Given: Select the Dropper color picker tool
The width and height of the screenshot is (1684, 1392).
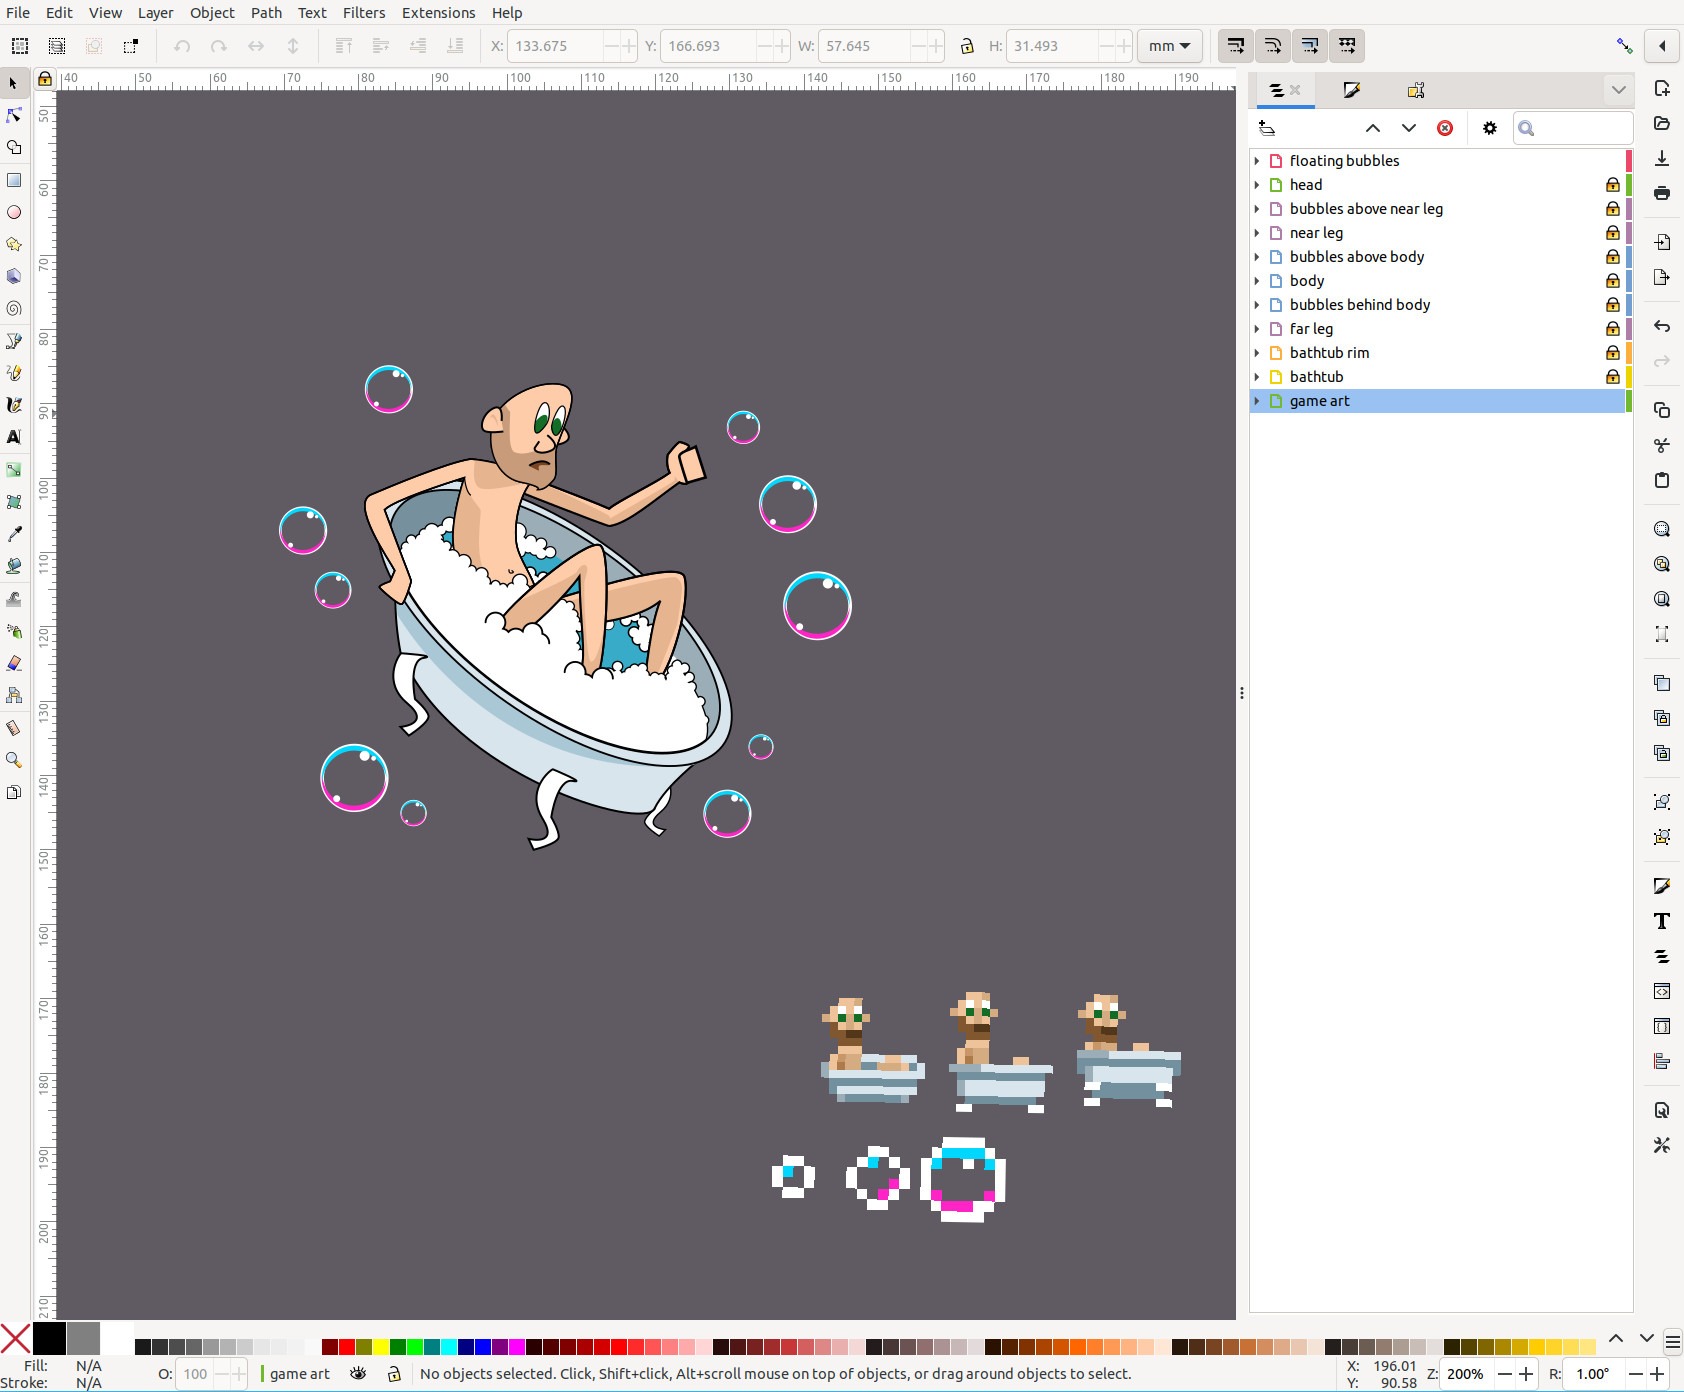Looking at the screenshot, I should pyautogui.click(x=14, y=534).
